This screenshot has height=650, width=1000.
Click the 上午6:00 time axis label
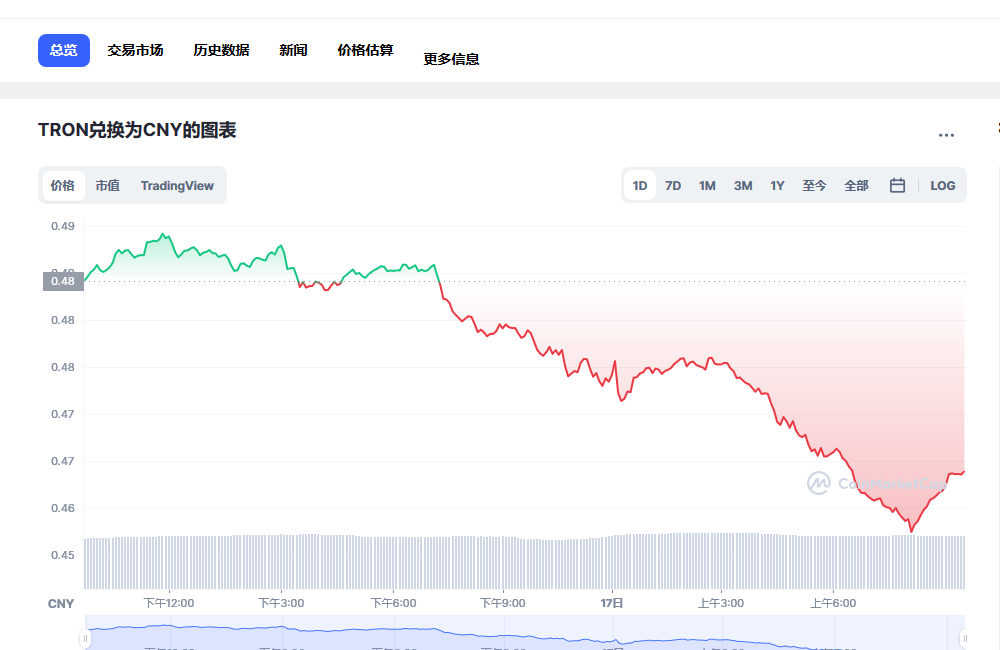tap(833, 603)
